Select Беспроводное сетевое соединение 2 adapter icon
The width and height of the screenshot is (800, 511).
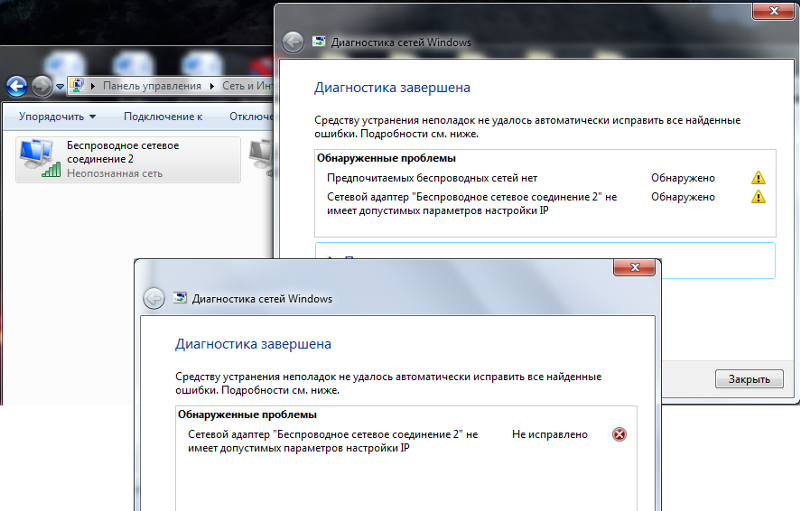(x=39, y=159)
